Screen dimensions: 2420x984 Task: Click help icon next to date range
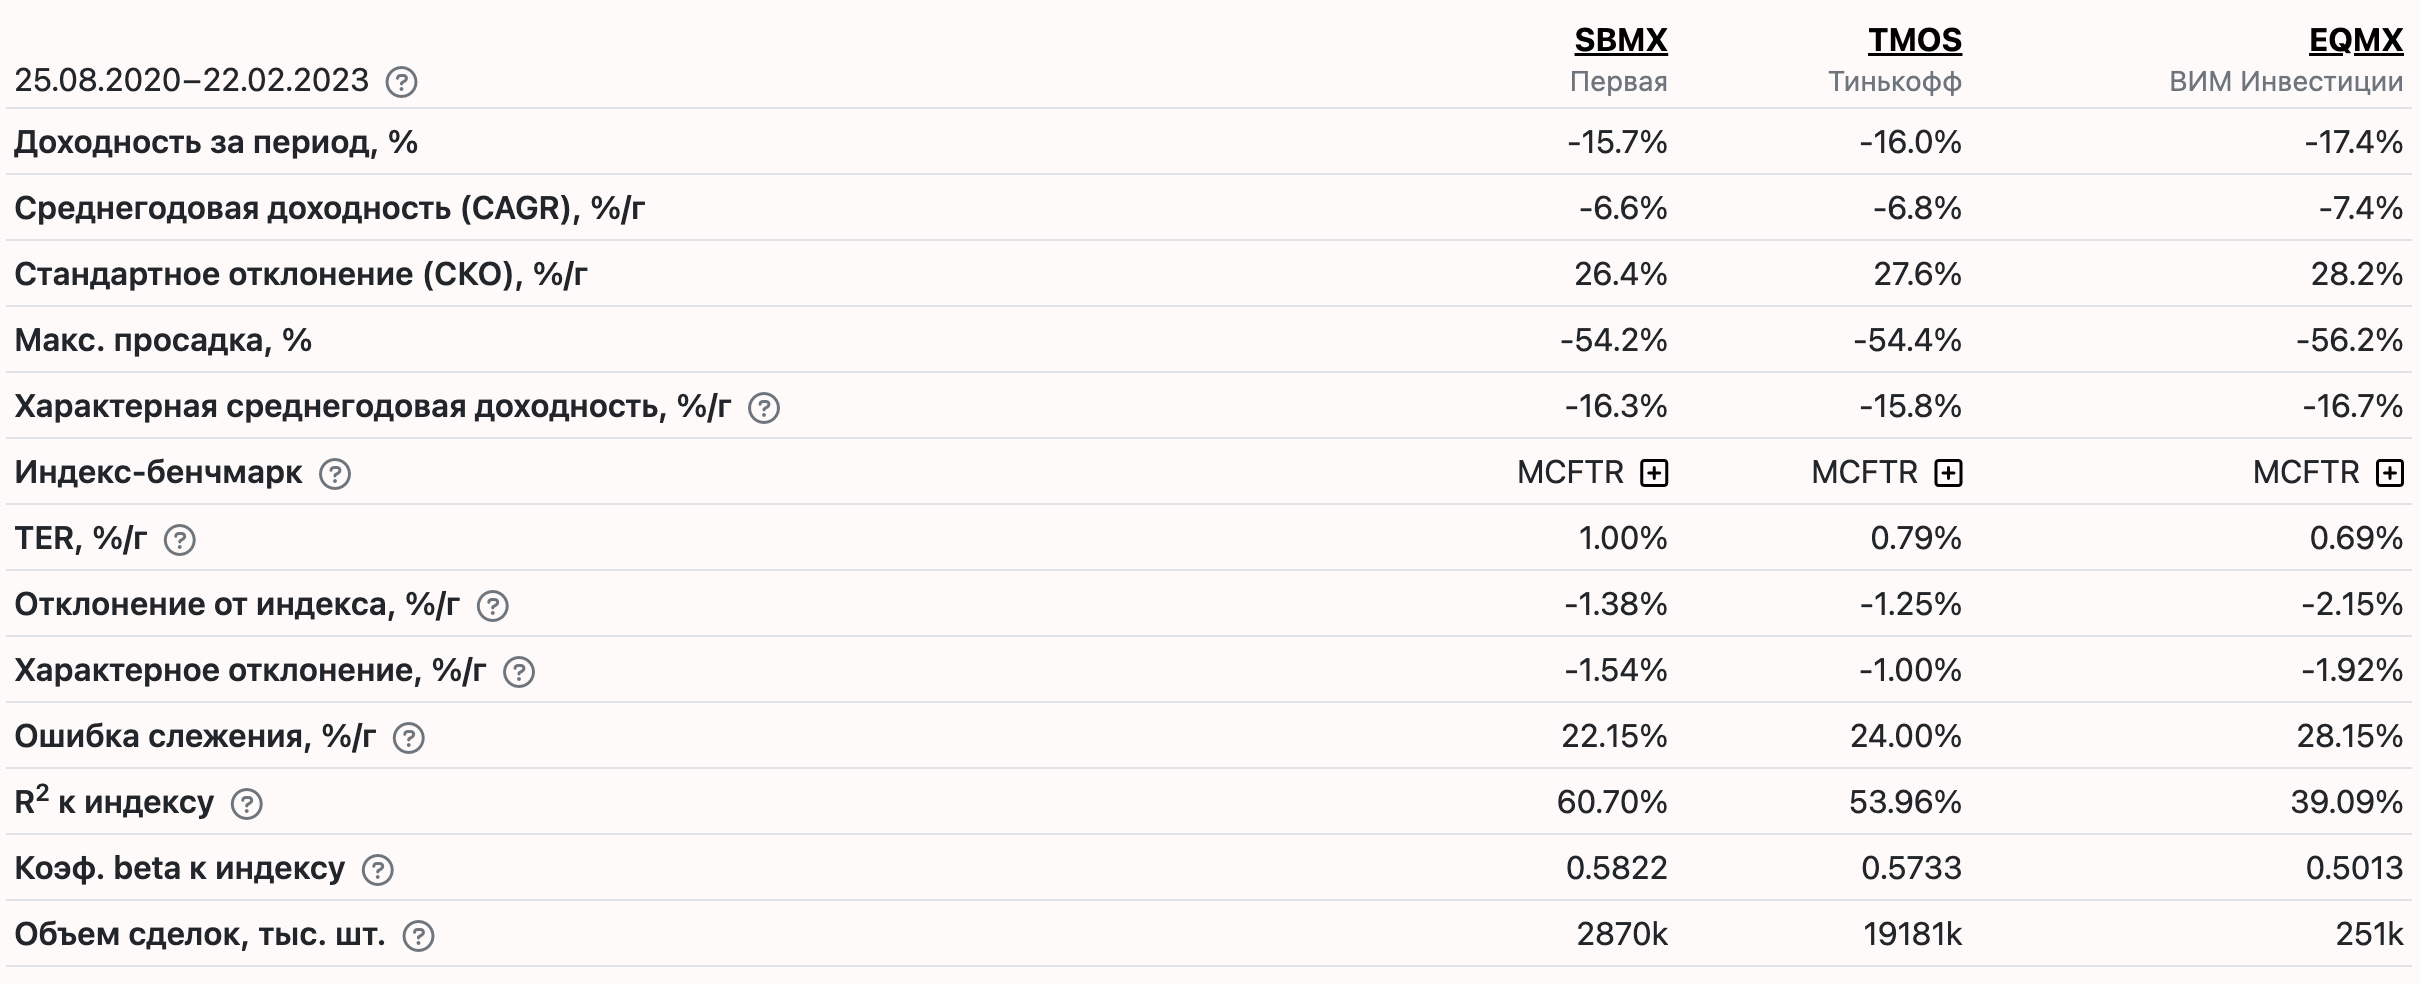[x=401, y=82]
